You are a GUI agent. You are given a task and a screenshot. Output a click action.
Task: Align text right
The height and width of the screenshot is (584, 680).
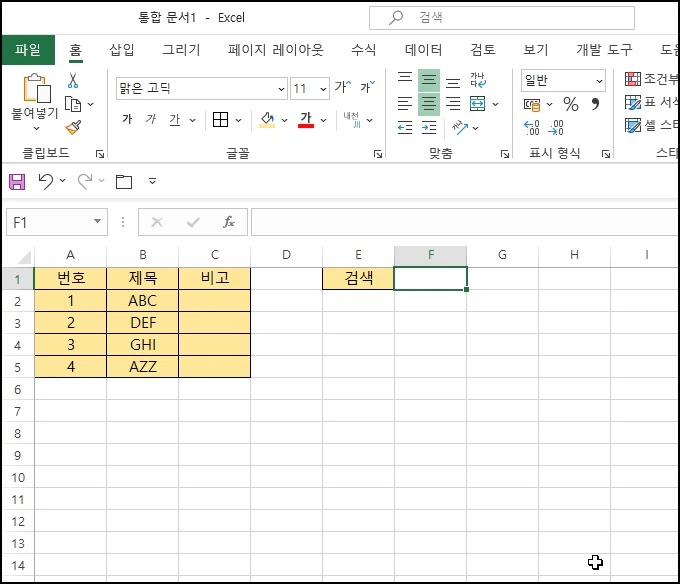(453, 104)
